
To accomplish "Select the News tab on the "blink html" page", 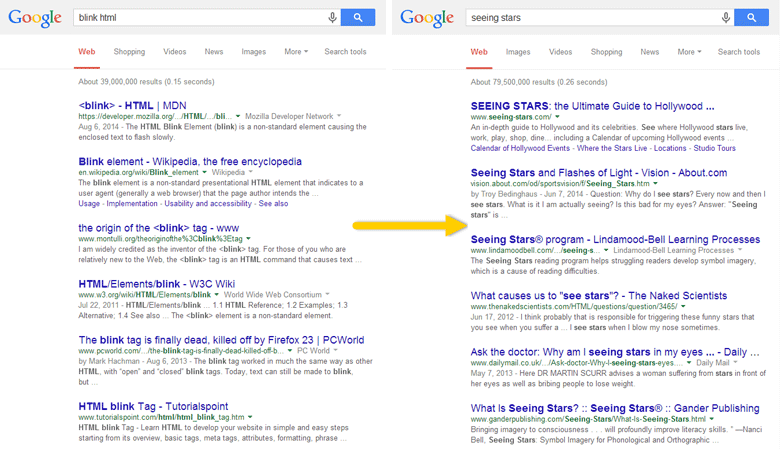I will click(x=214, y=52).
